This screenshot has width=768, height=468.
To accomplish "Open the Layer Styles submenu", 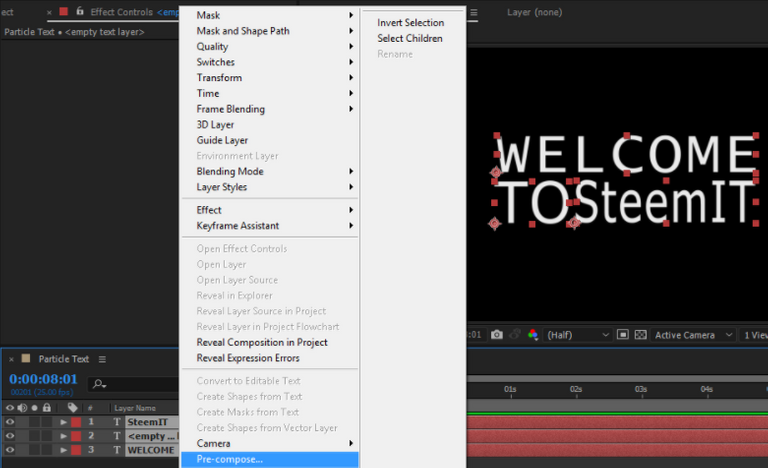I will tap(270, 187).
